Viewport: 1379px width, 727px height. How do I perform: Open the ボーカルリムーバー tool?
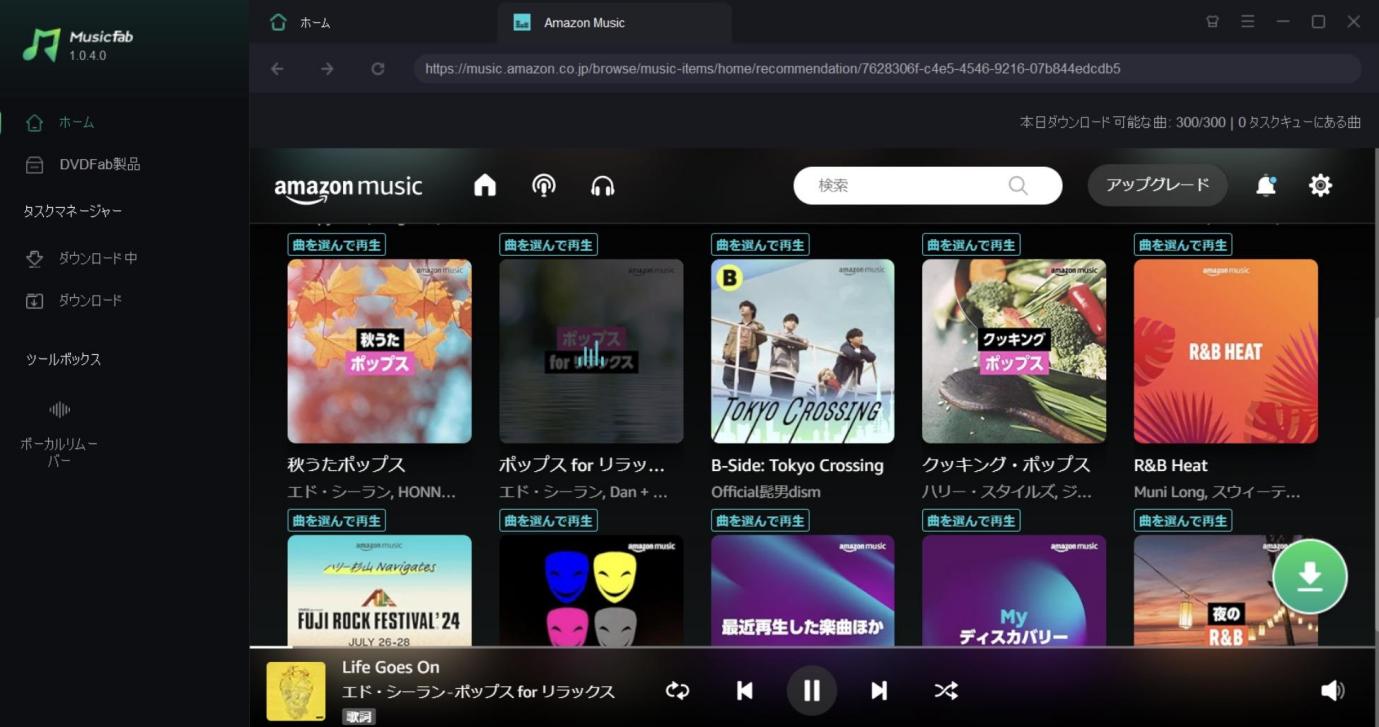click(x=59, y=432)
